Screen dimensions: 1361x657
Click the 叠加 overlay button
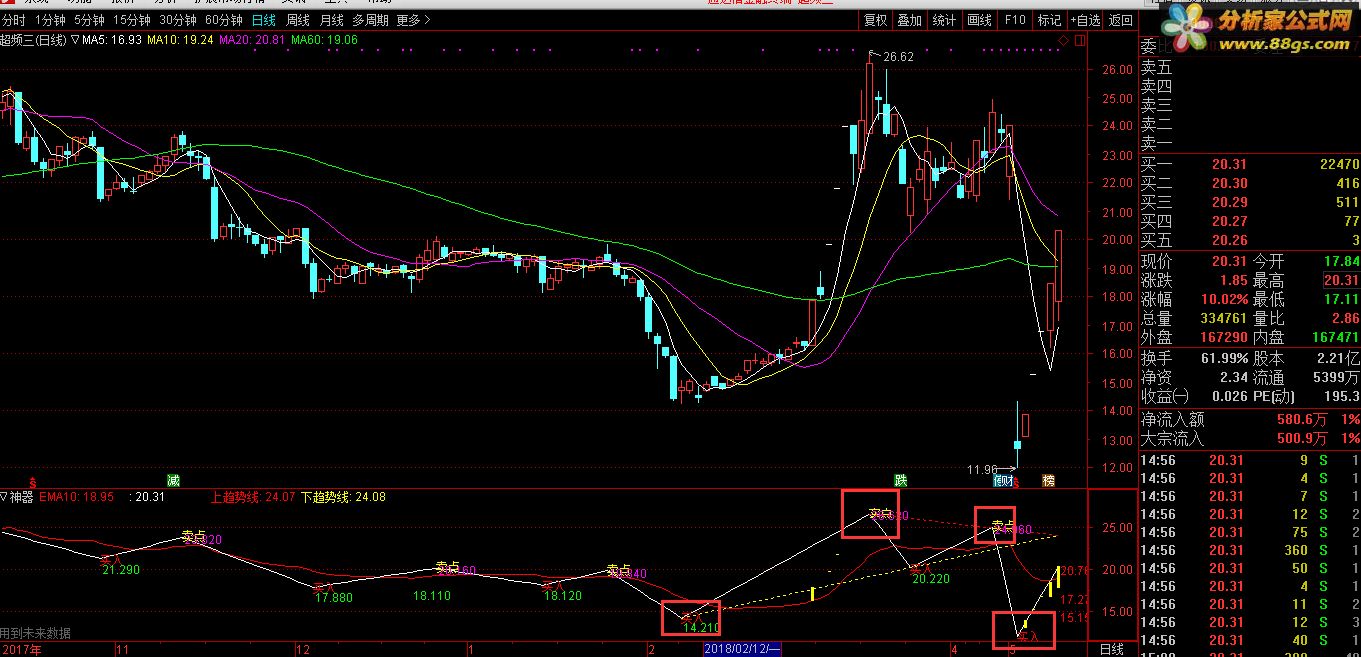(x=910, y=20)
